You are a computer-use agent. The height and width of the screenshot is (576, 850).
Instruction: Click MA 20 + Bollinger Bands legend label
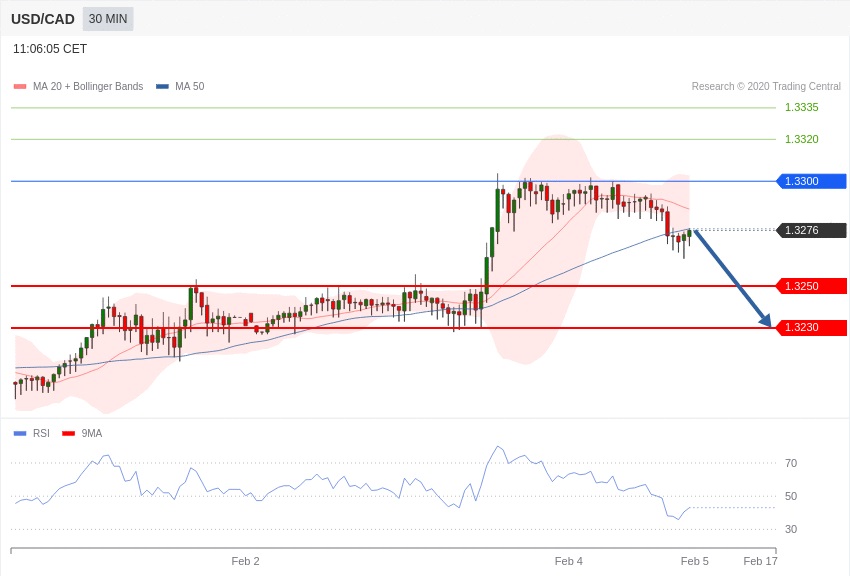88,86
